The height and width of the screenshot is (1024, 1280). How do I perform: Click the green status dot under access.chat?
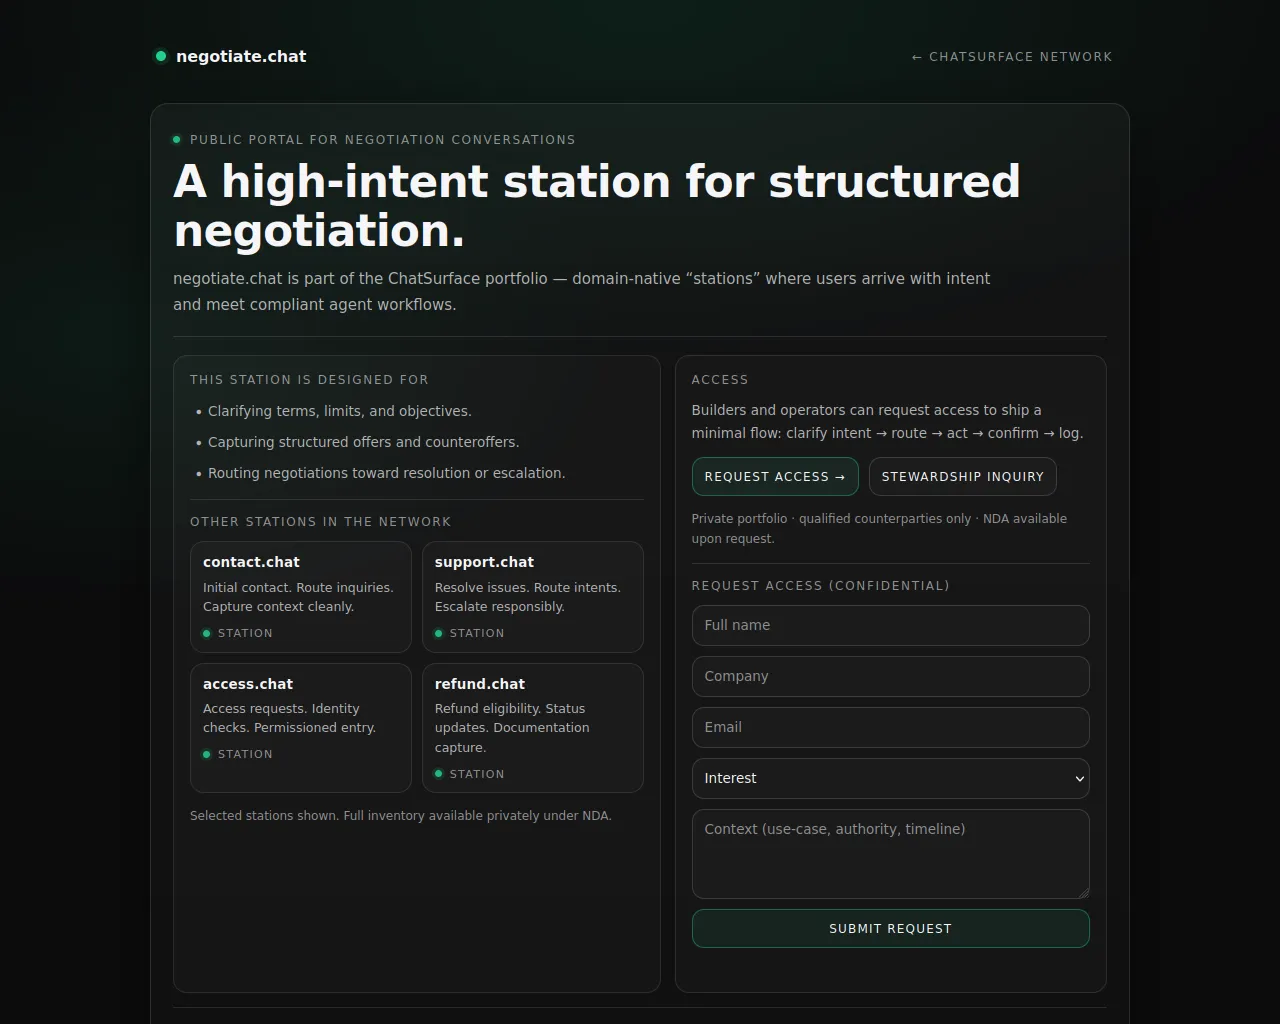[207, 754]
